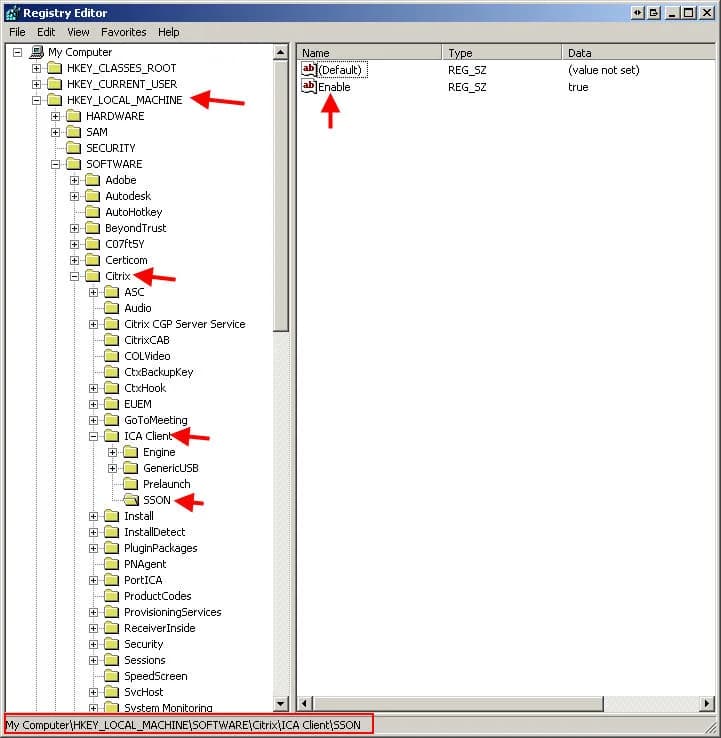This screenshot has height=738, width=721.
Task: Click the string icon of Enable value
Action: point(309,87)
